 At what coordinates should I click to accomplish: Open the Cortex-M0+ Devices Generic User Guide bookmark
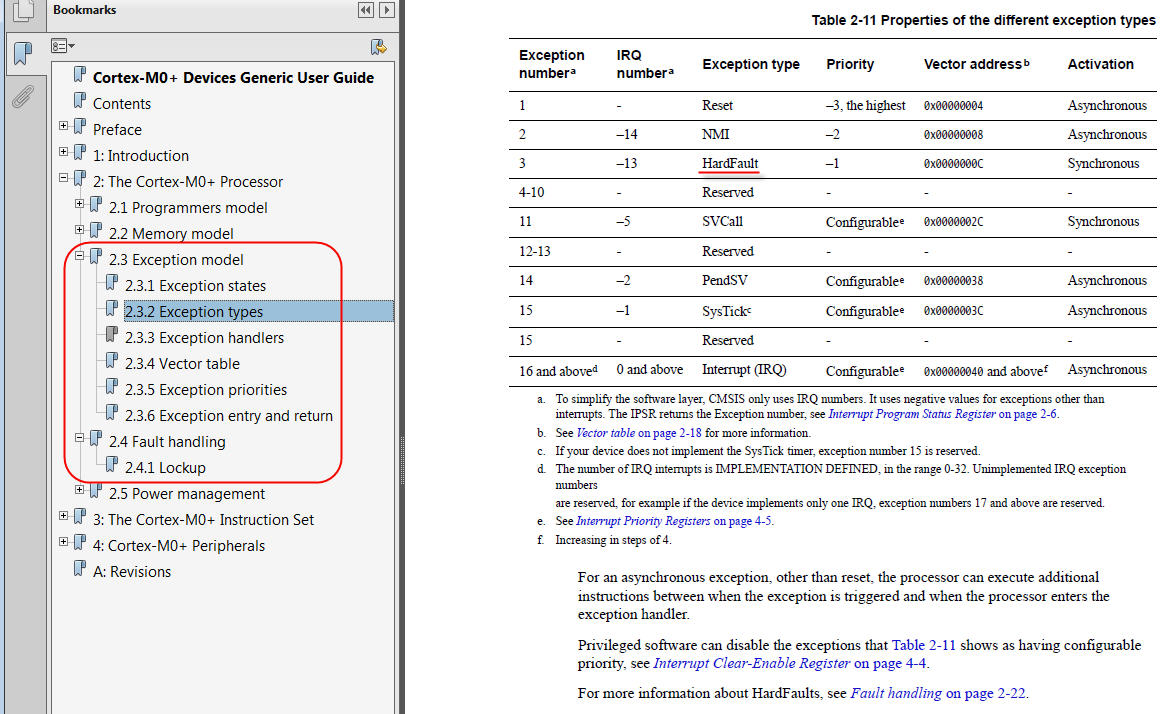click(x=233, y=78)
